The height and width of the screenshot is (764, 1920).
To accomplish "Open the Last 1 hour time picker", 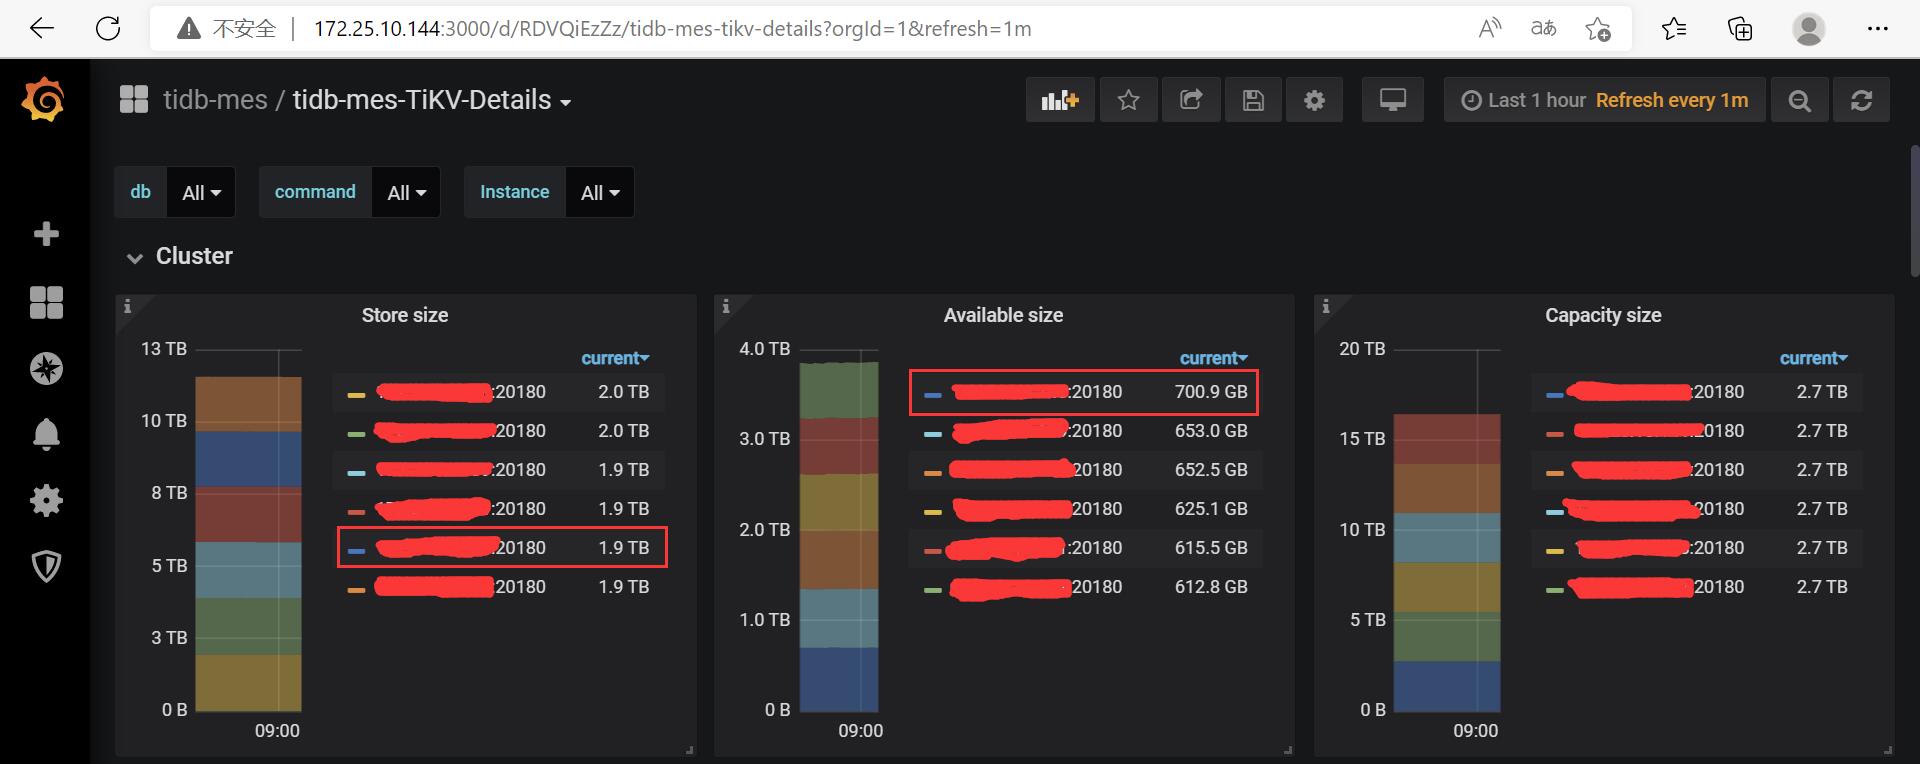I will coord(1604,100).
